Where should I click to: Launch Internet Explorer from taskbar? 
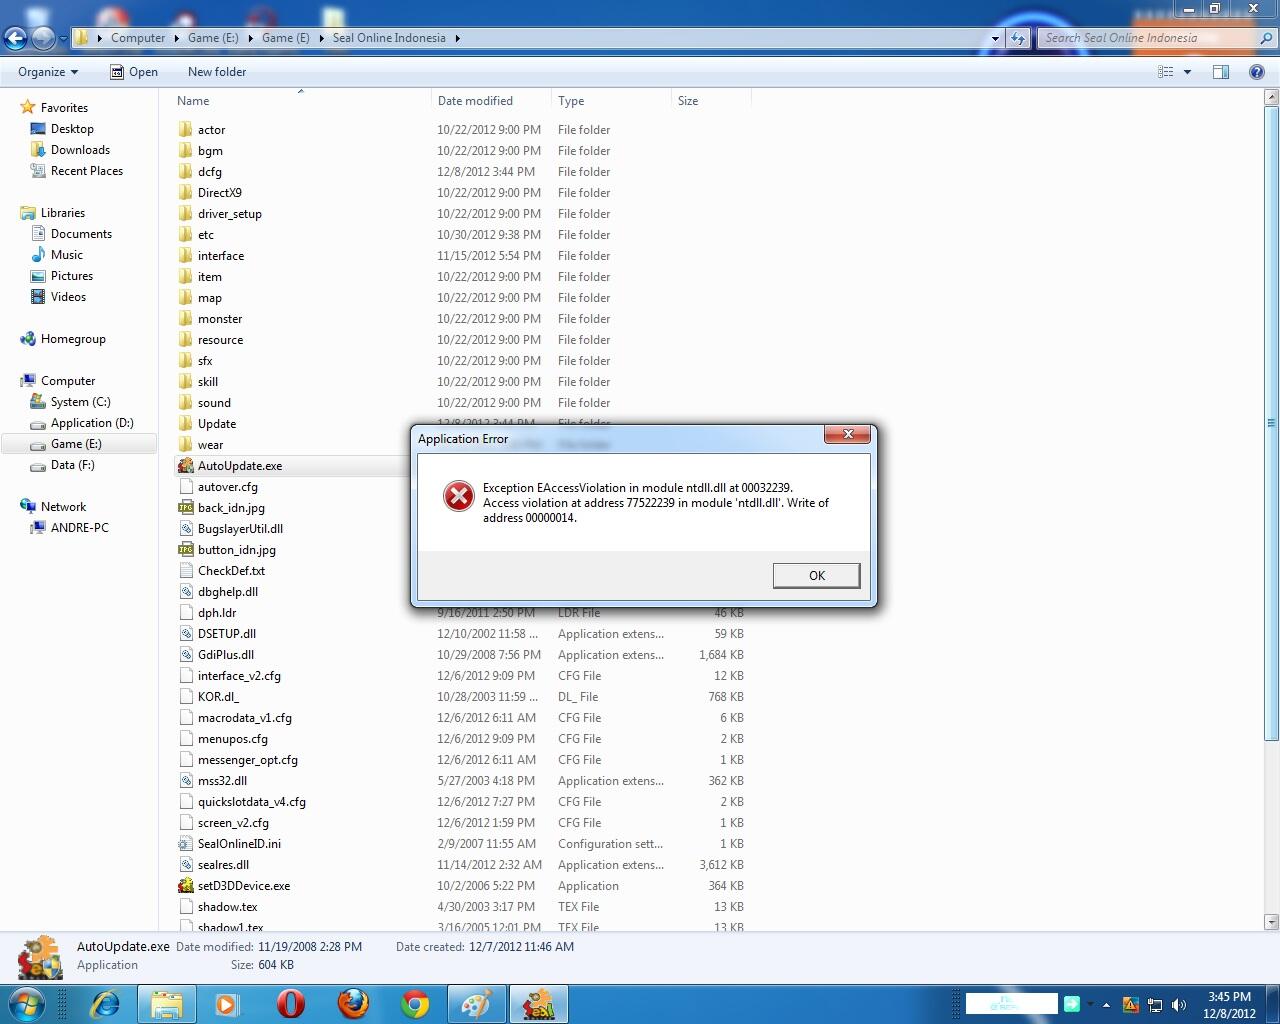pyautogui.click(x=104, y=1004)
